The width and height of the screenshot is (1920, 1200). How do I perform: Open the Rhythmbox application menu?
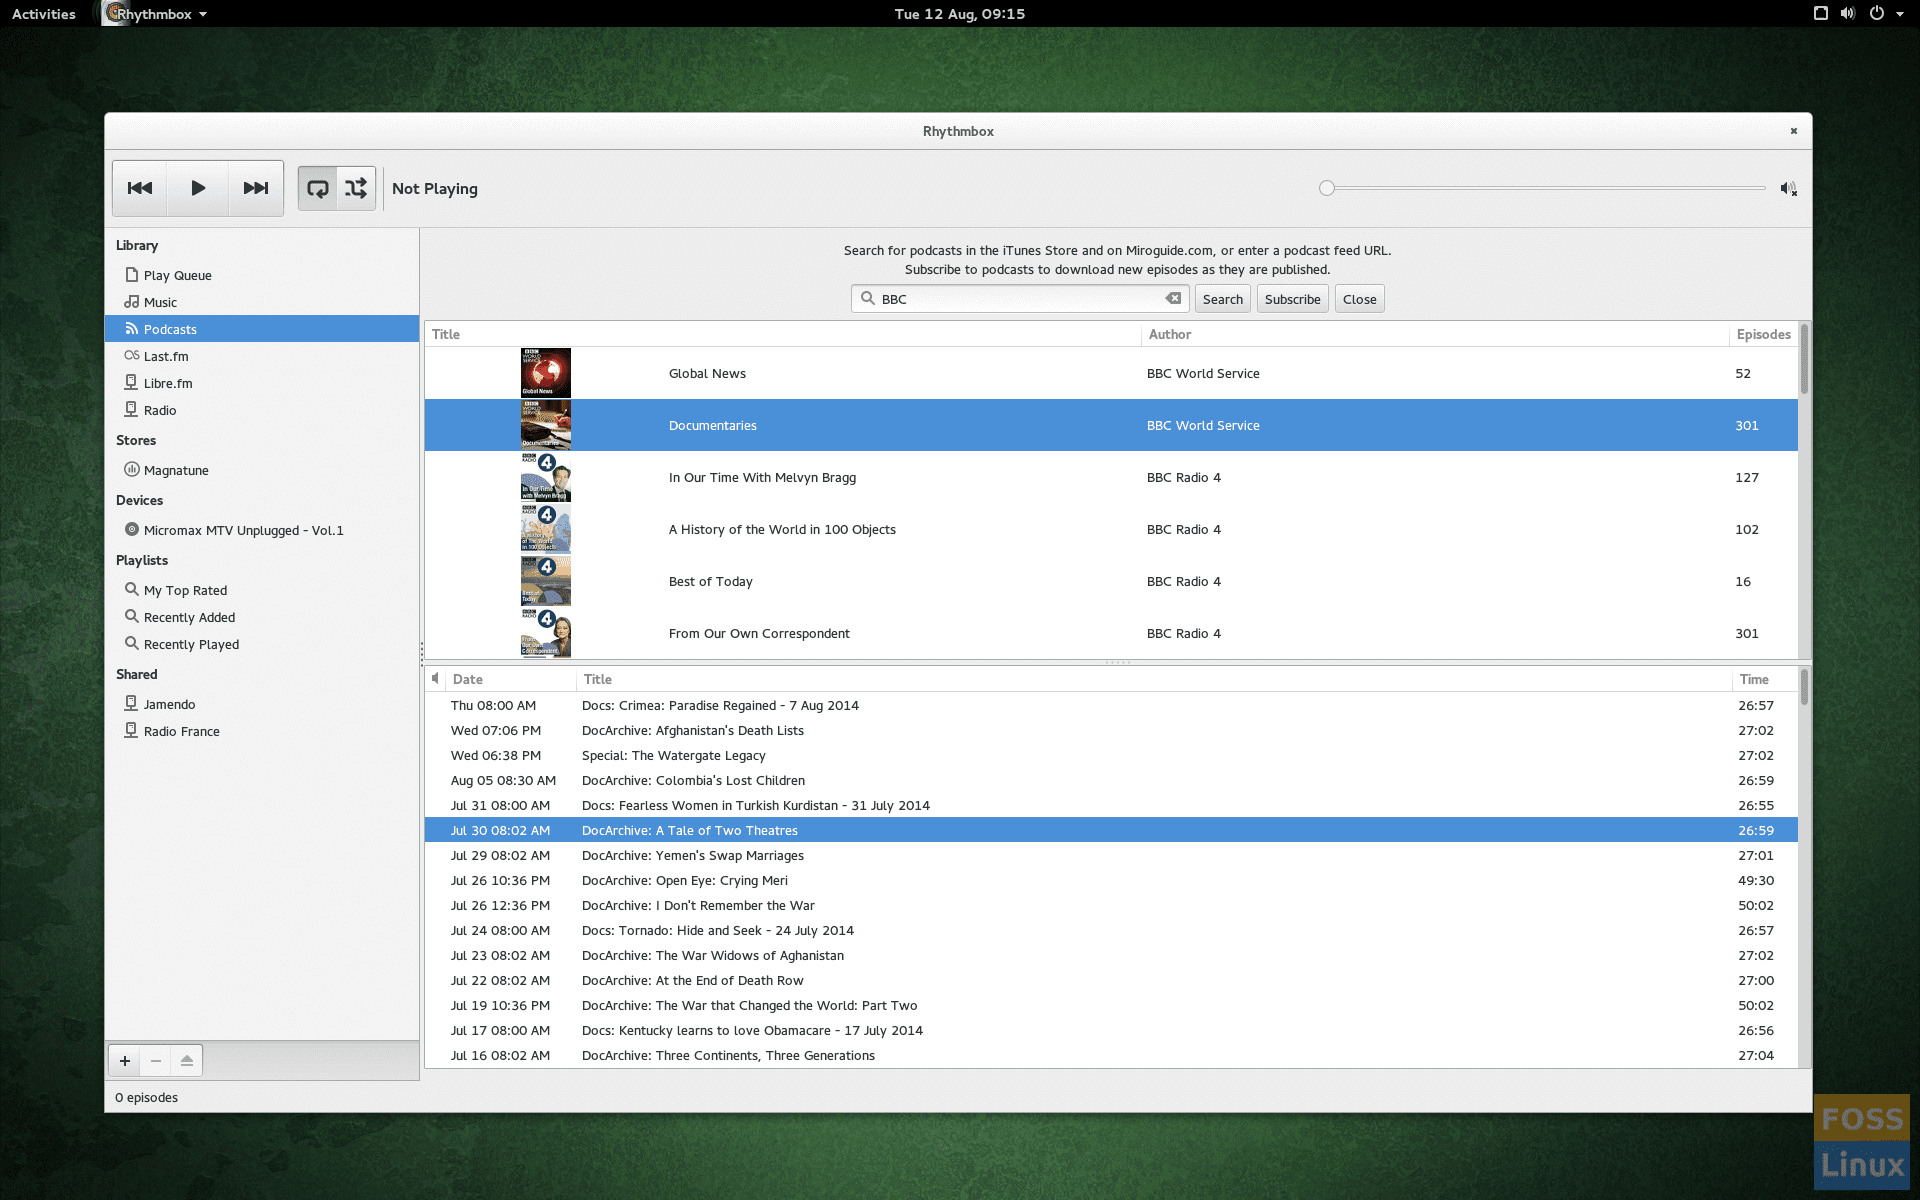coord(155,14)
